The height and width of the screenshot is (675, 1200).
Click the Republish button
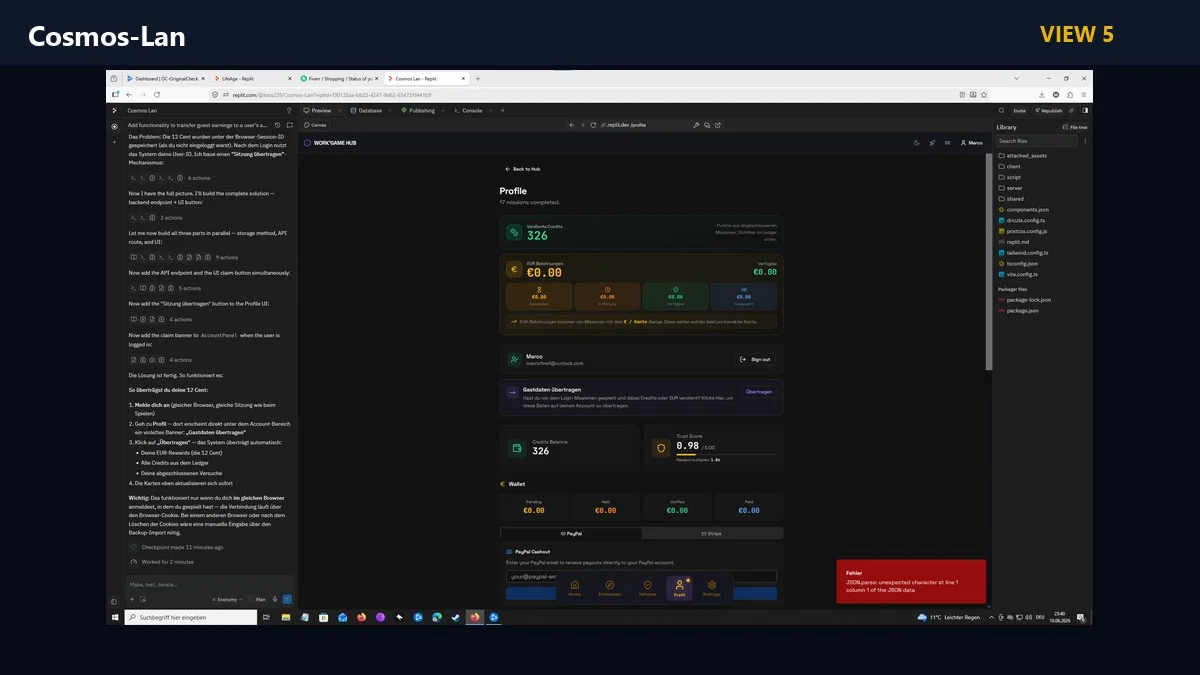1048,110
